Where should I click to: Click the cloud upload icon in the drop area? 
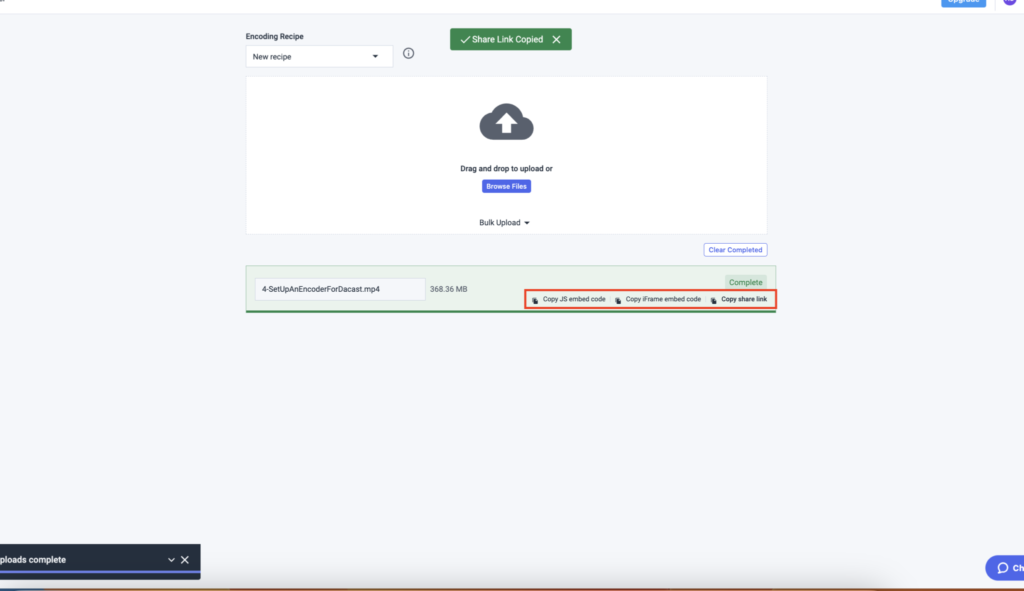(x=506, y=120)
